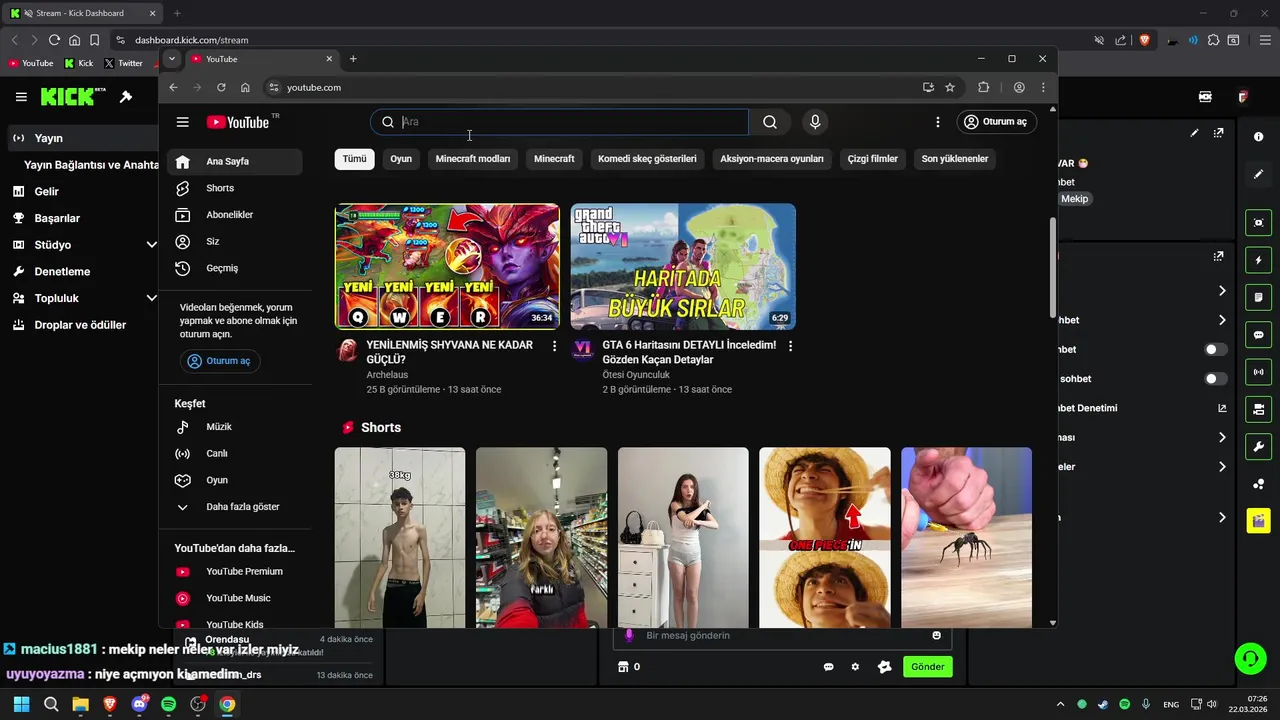Image resolution: width=1280 pixels, height=720 pixels.
Task: Open 'YouTube Premium' link
Action: 235,572
